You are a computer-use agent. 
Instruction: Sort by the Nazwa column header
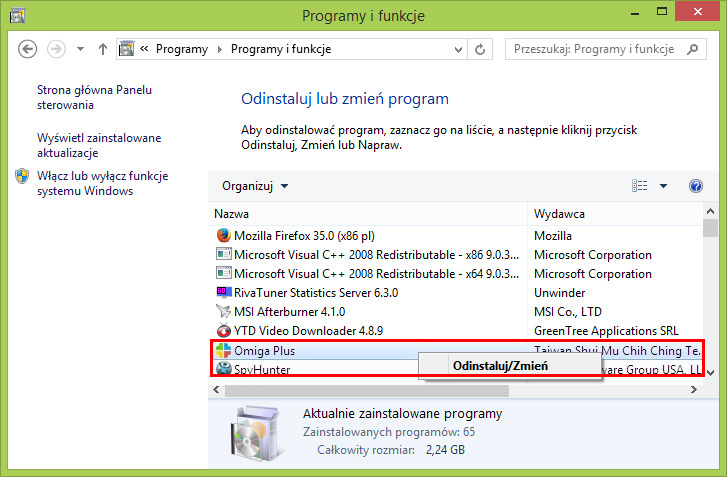(231, 214)
